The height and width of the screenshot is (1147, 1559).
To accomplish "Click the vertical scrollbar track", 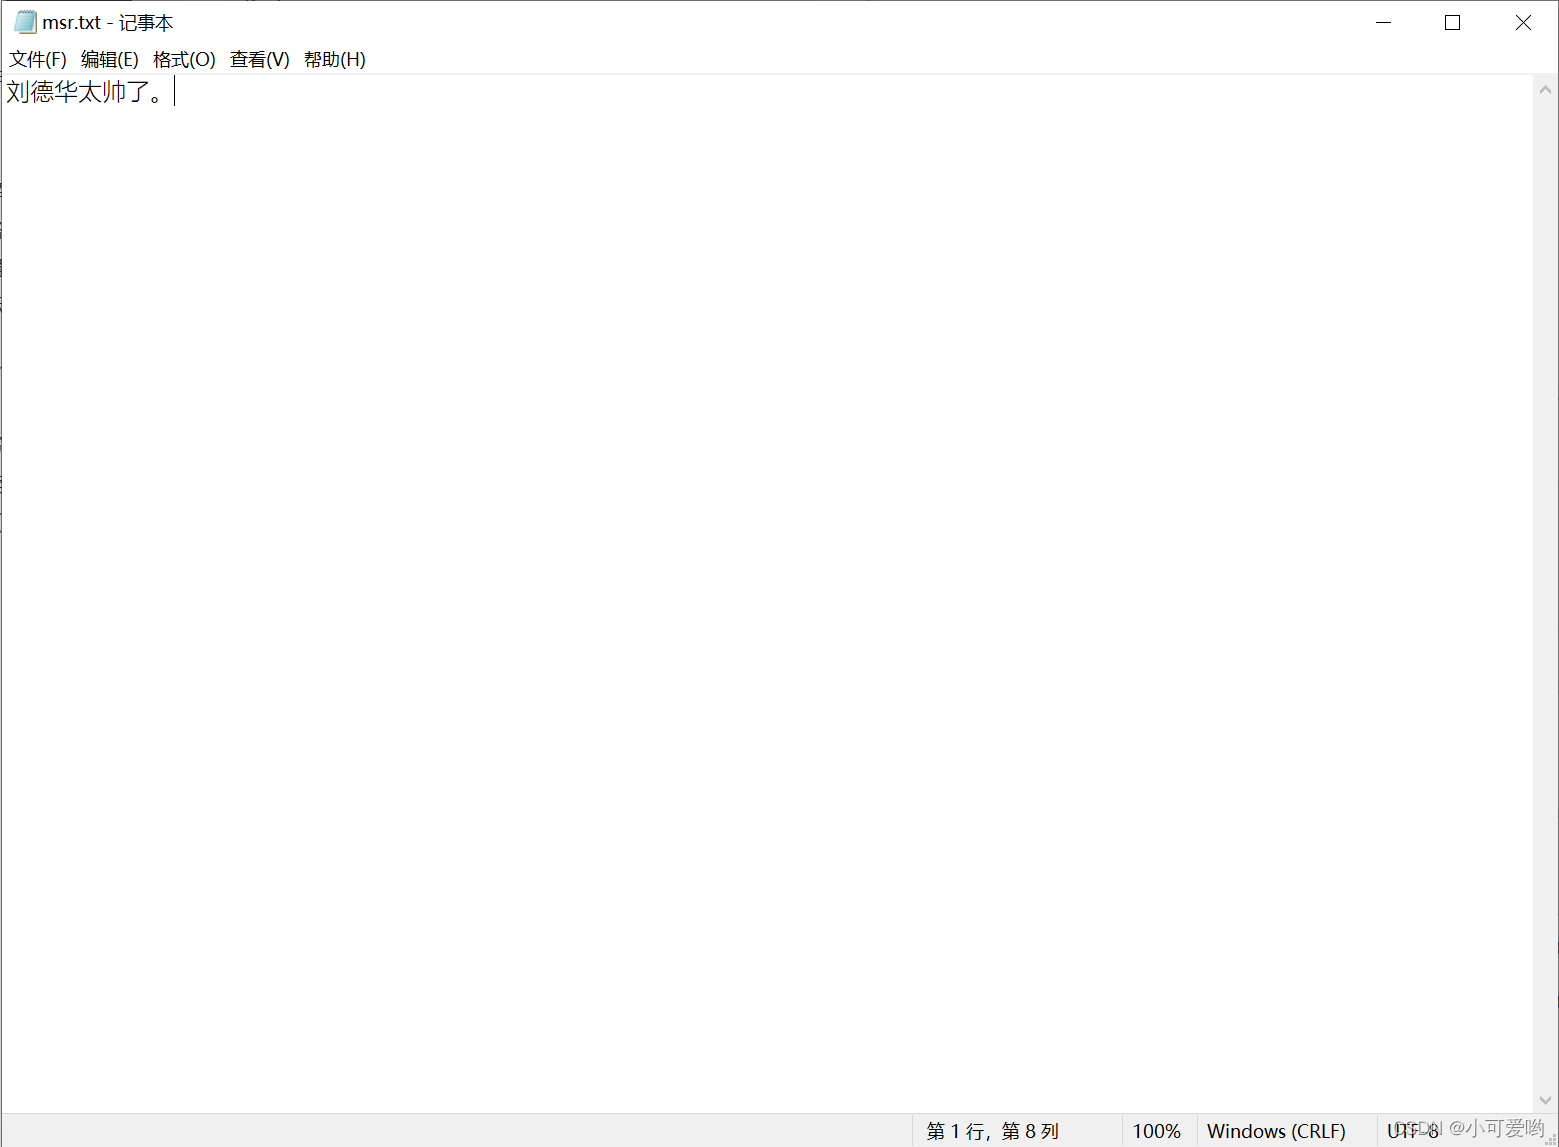I will (x=1545, y=600).
